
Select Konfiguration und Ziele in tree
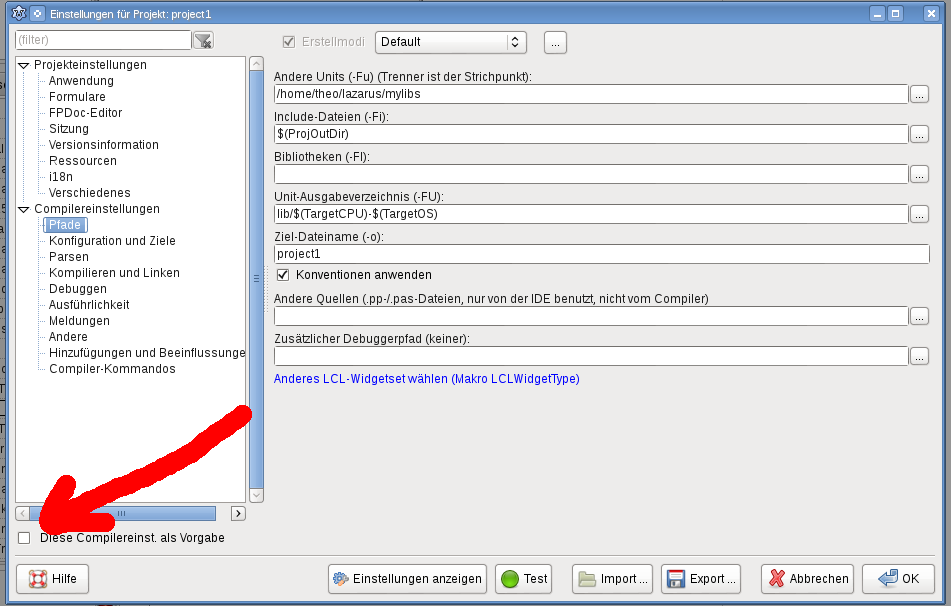pos(112,241)
